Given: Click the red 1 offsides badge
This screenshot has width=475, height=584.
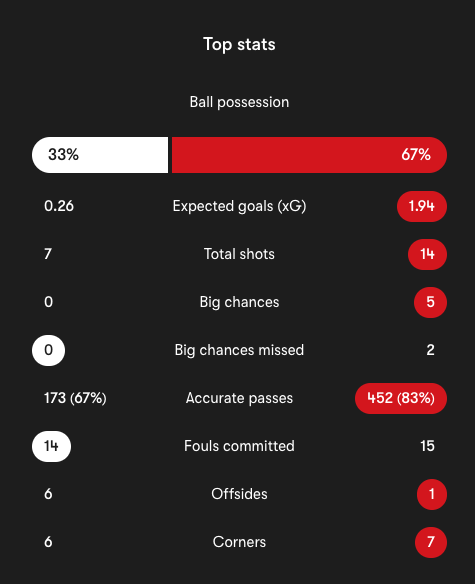Looking at the screenshot, I should [432, 494].
